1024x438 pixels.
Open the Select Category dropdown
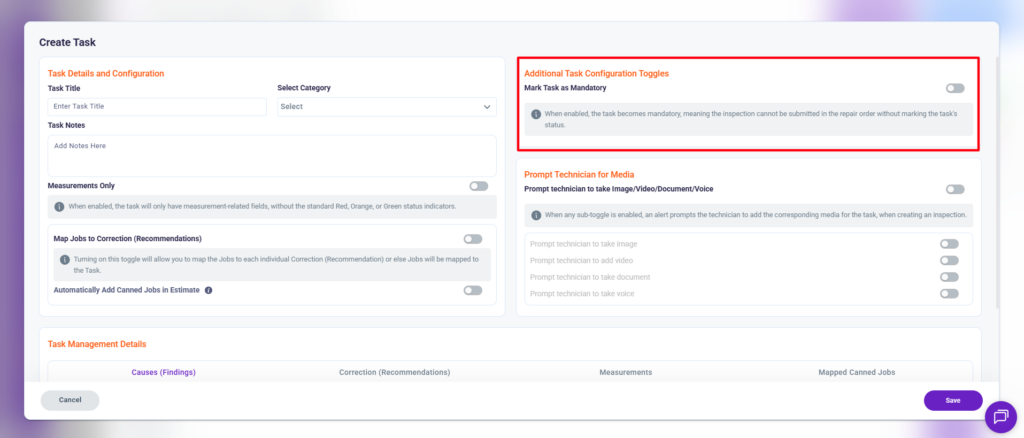[387, 107]
